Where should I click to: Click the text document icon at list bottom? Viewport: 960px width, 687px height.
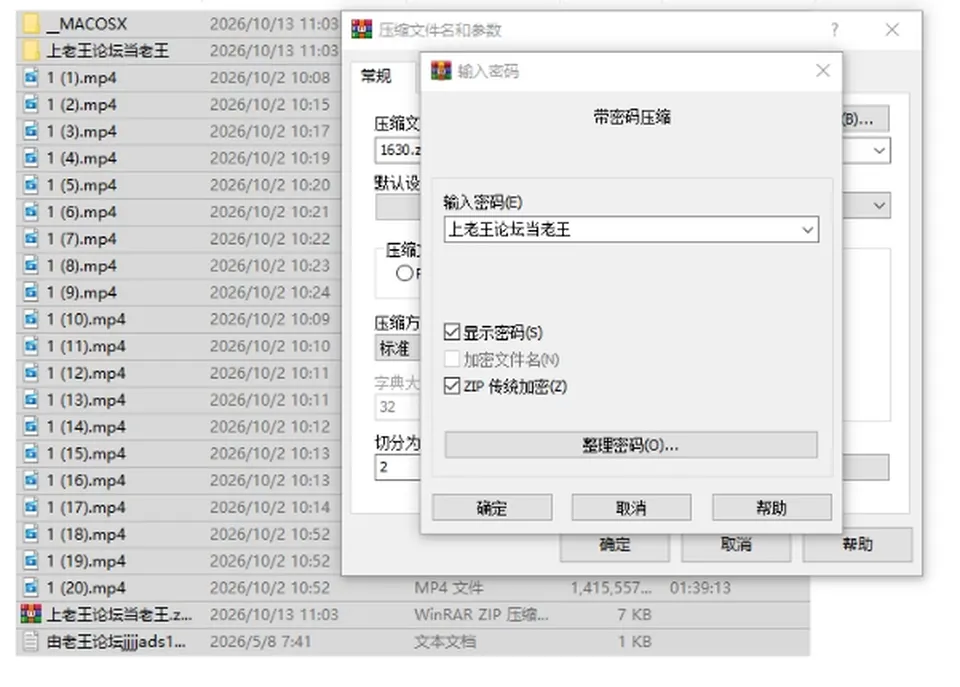31,641
